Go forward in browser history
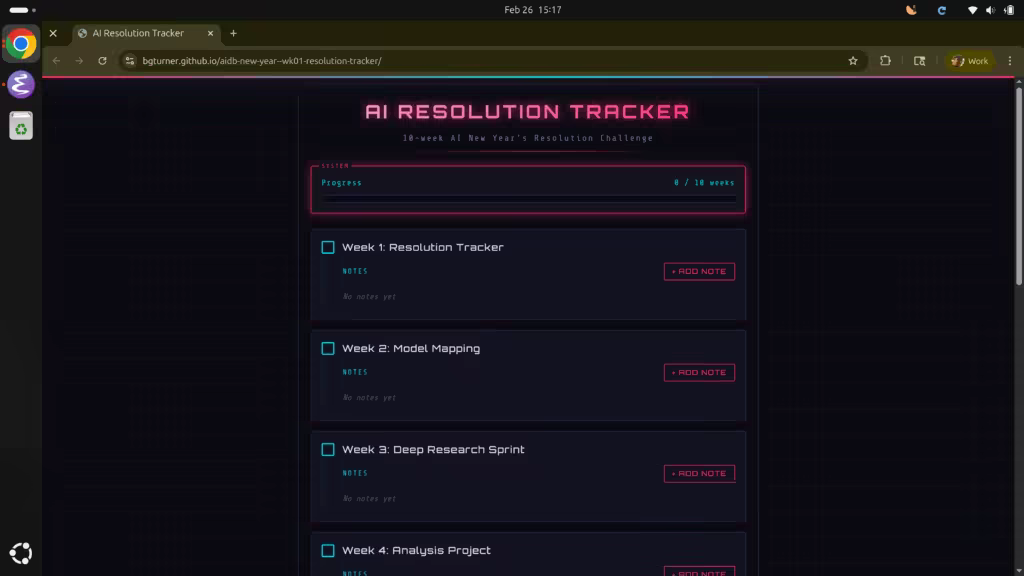This screenshot has width=1024, height=576. point(79,61)
